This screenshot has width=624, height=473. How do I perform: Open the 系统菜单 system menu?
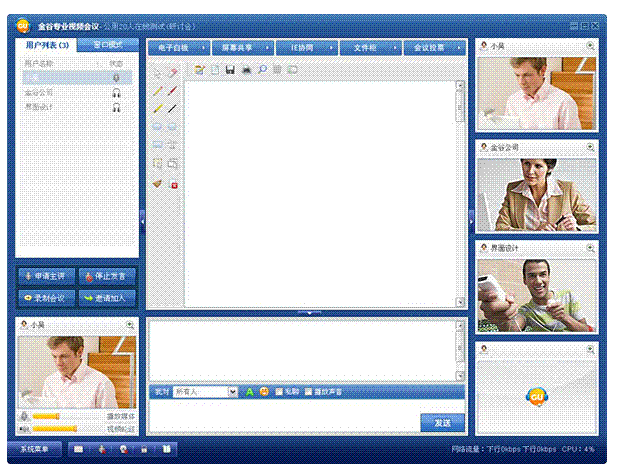[35, 449]
